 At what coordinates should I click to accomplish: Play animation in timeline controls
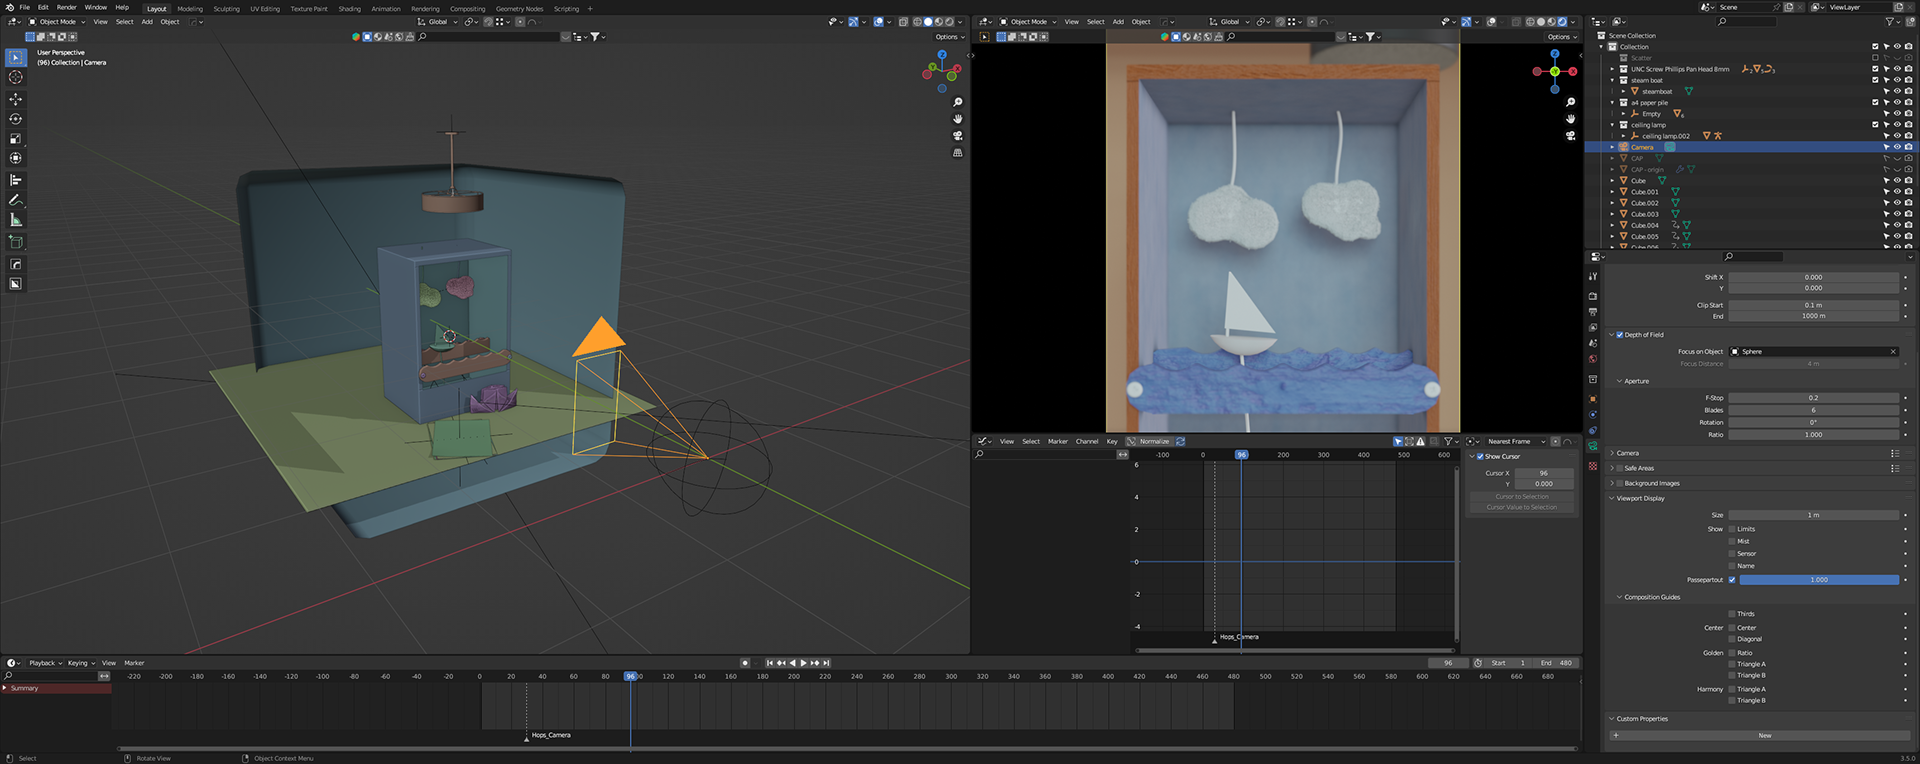tap(803, 663)
